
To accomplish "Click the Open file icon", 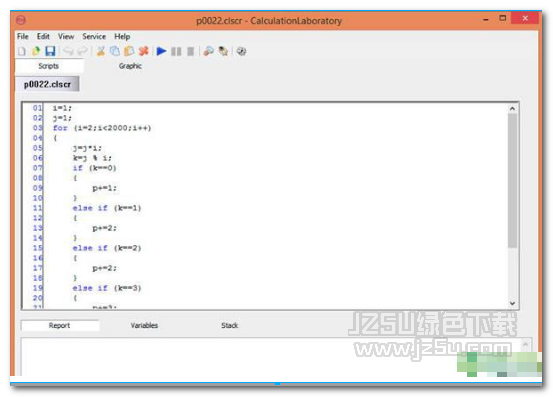I will tap(36, 51).
